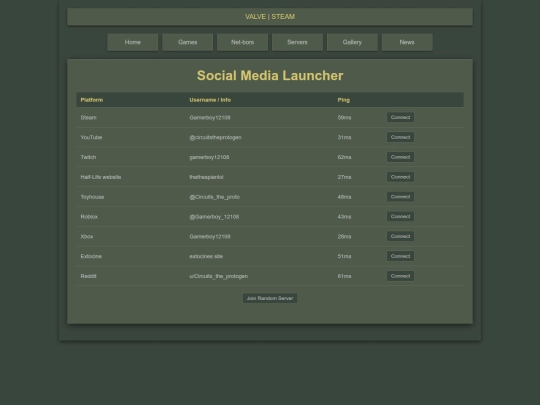Image resolution: width=540 pixels, height=405 pixels.
Task: Click the Social Media Launcher heading
Action: 270,76
